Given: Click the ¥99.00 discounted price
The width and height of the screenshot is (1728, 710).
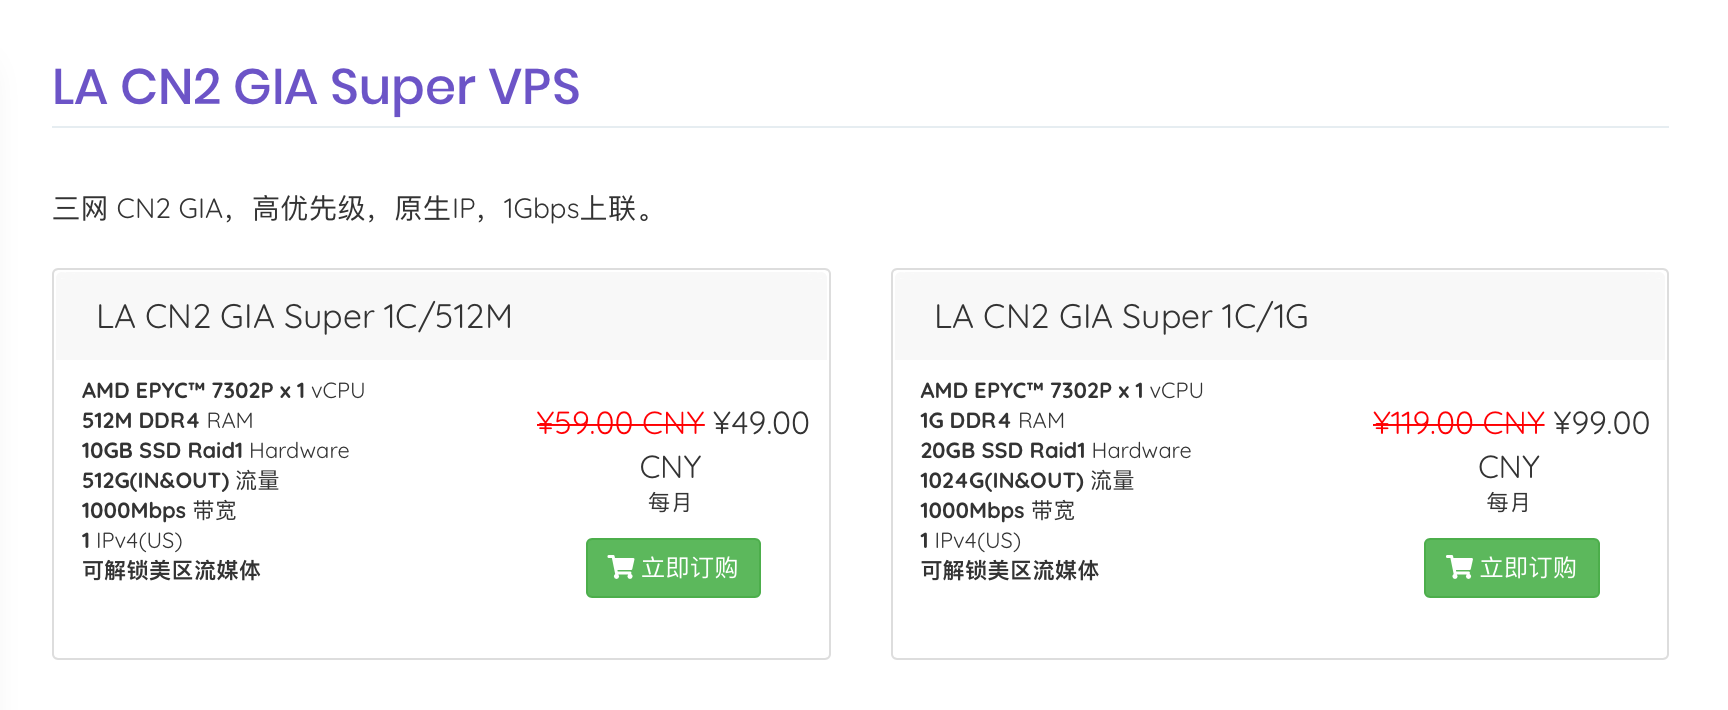Looking at the screenshot, I should coord(1601,424).
